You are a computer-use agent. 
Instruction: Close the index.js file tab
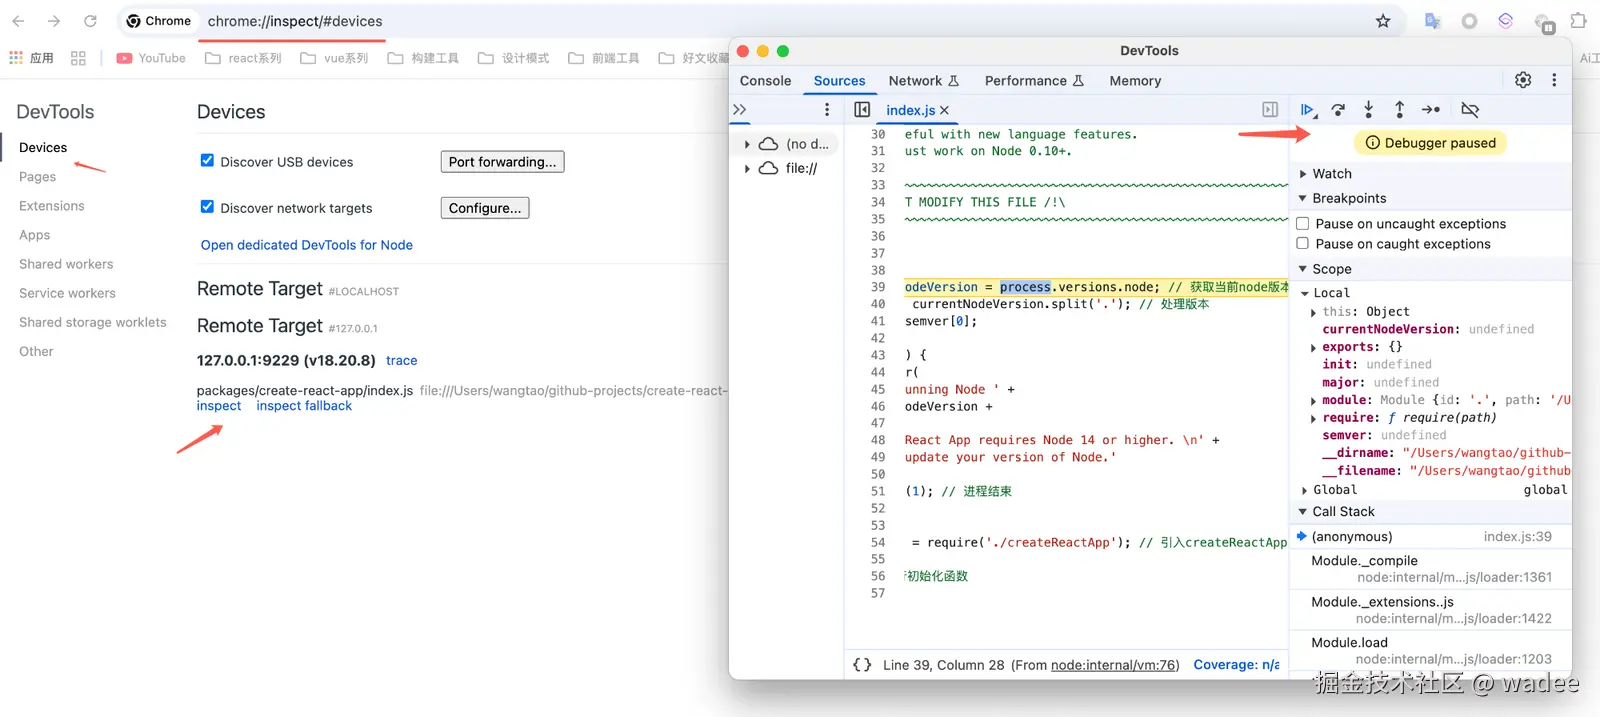tap(944, 110)
